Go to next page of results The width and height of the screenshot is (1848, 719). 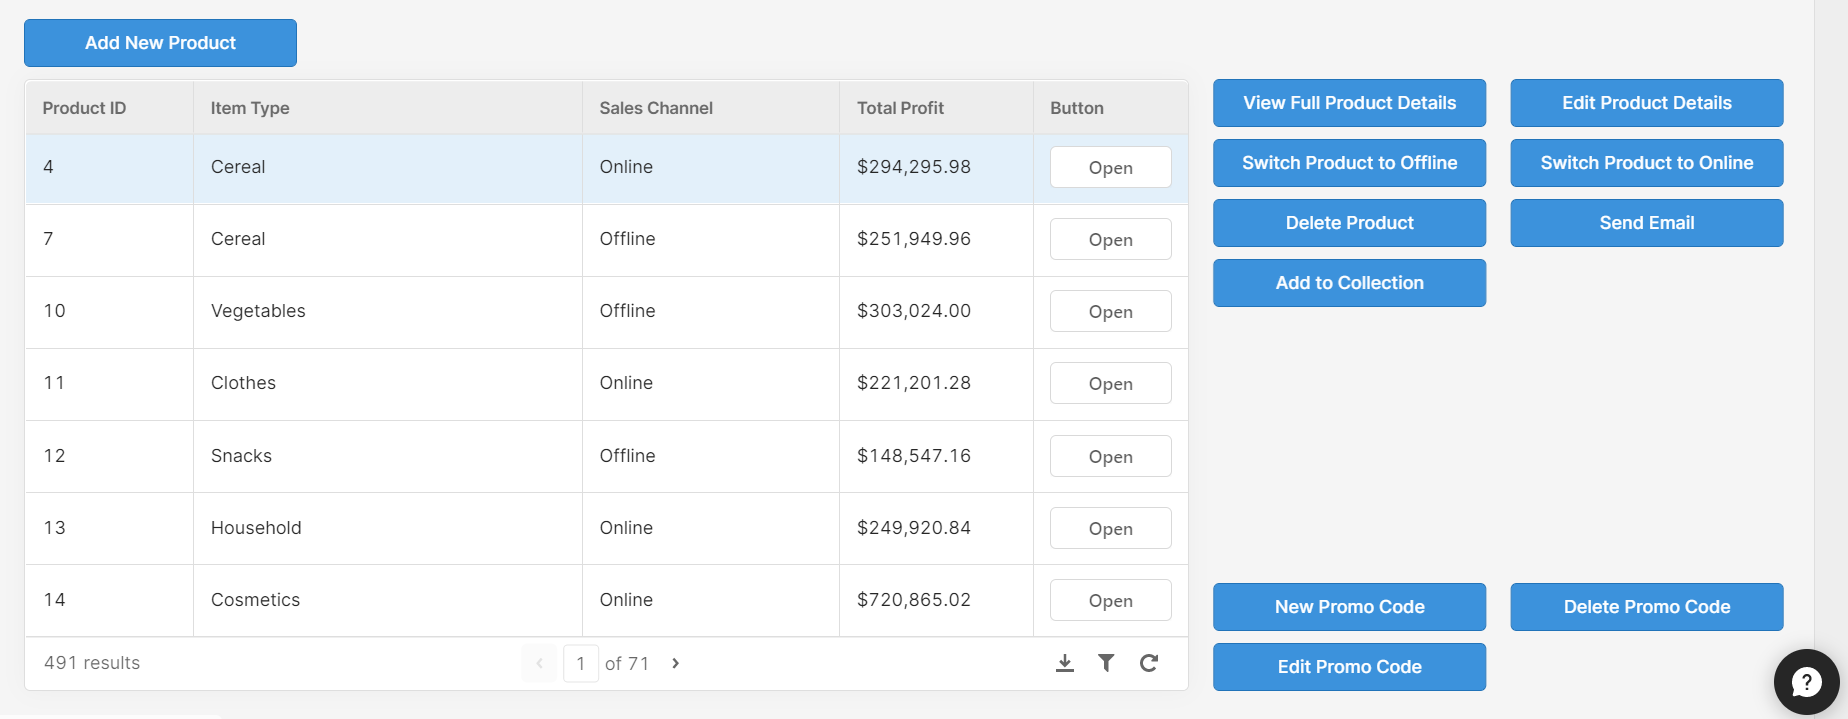676,663
